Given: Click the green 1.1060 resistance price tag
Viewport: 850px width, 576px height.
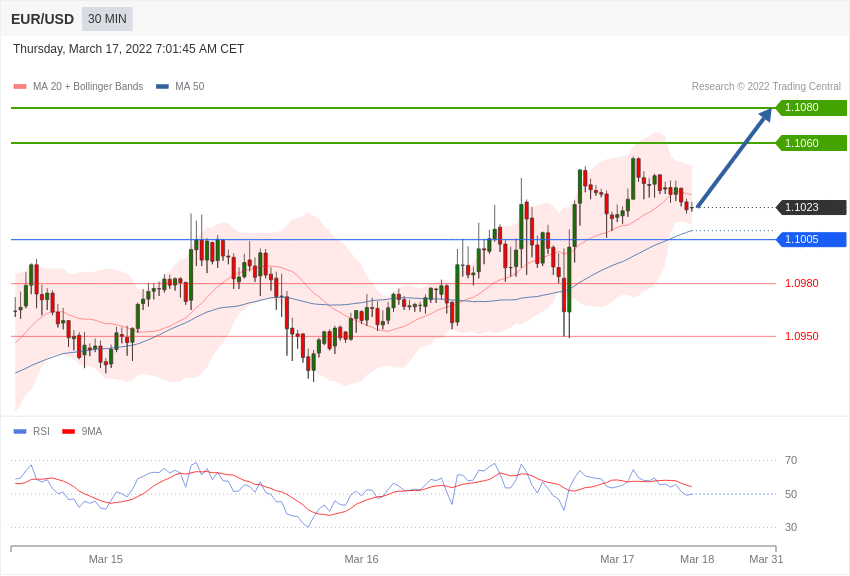Looking at the screenshot, I should tap(812, 143).
